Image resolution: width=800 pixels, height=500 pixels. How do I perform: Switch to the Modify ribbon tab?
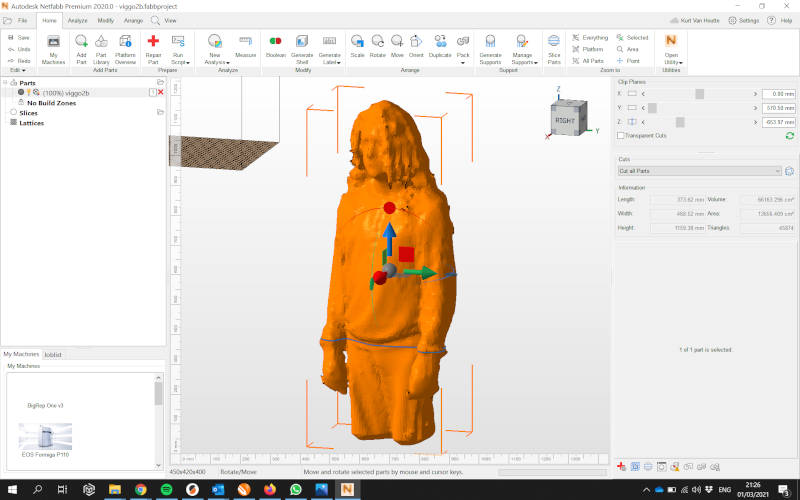point(106,20)
